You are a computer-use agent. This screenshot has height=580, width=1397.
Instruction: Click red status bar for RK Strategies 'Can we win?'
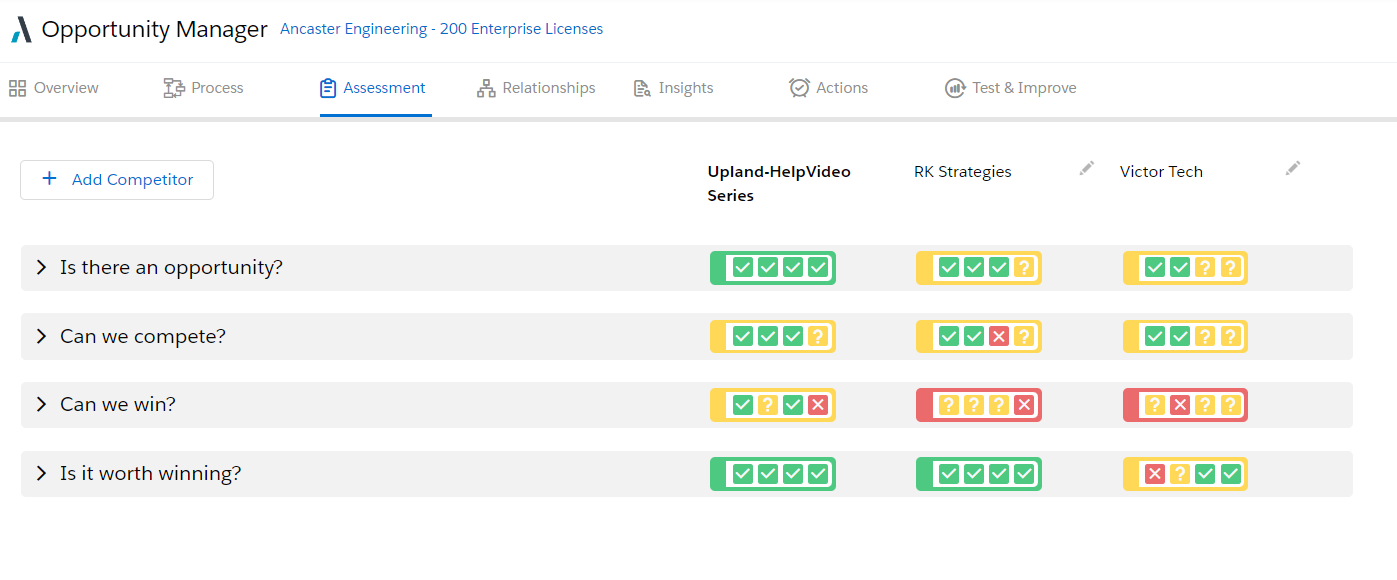923,405
